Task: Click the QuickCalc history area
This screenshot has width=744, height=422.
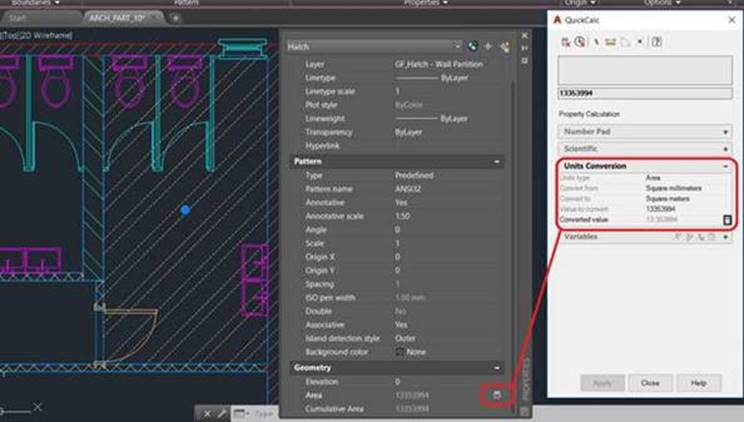Action: click(645, 70)
